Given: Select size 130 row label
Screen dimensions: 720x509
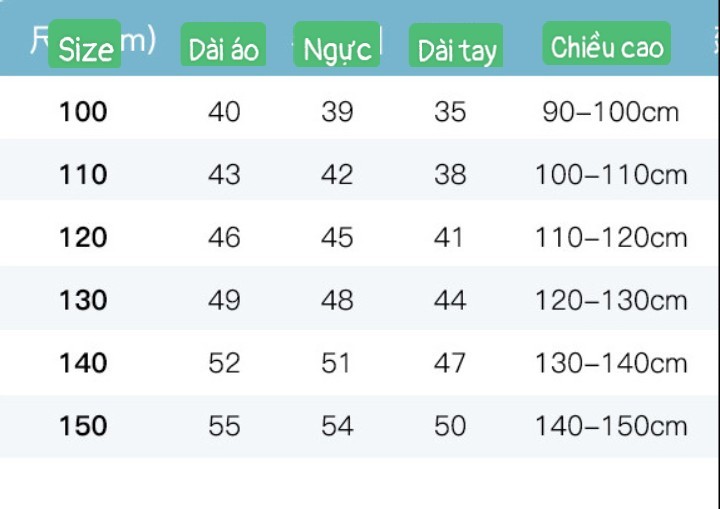Looking at the screenshot, I should click(x=83, y=300).
